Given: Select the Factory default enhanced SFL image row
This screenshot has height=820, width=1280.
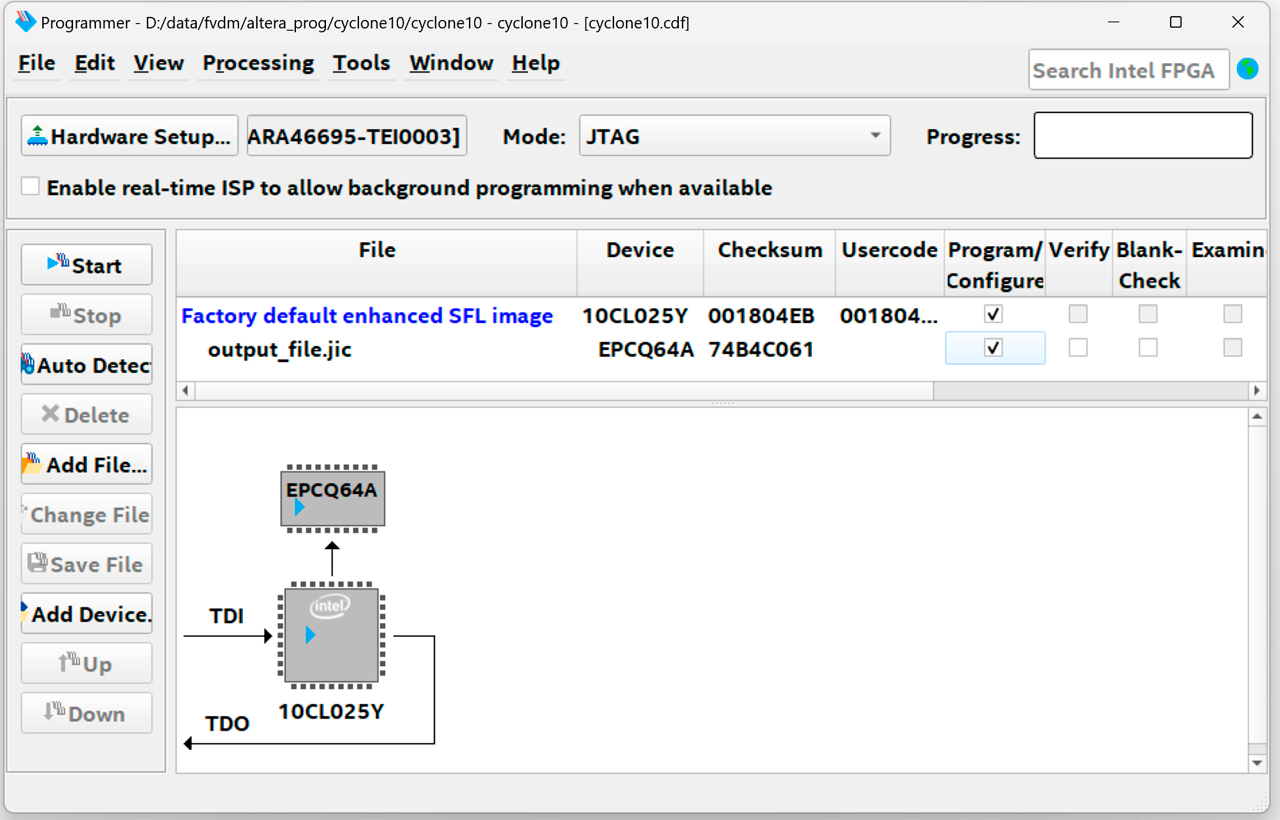Looking at the screenshot, I should (x=367, y=316).
